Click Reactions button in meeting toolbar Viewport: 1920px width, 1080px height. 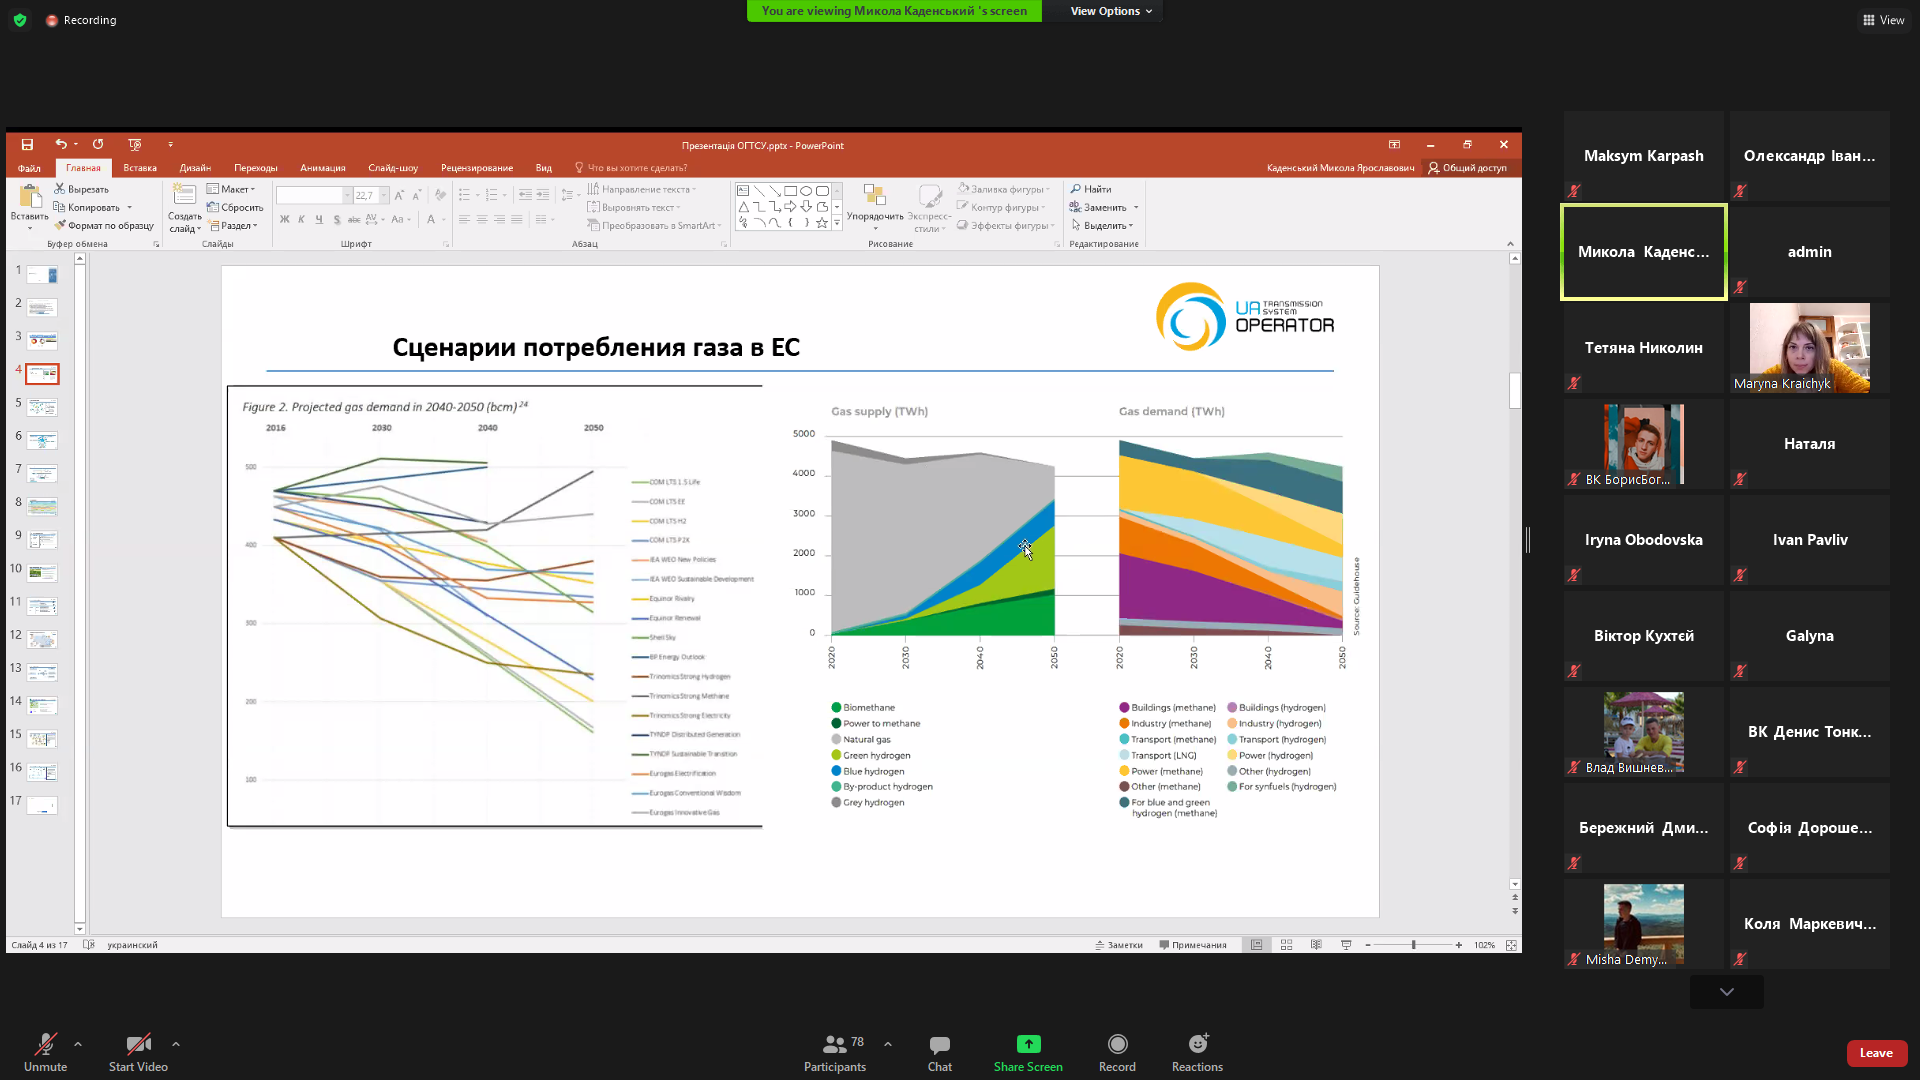(1197, 1051)
